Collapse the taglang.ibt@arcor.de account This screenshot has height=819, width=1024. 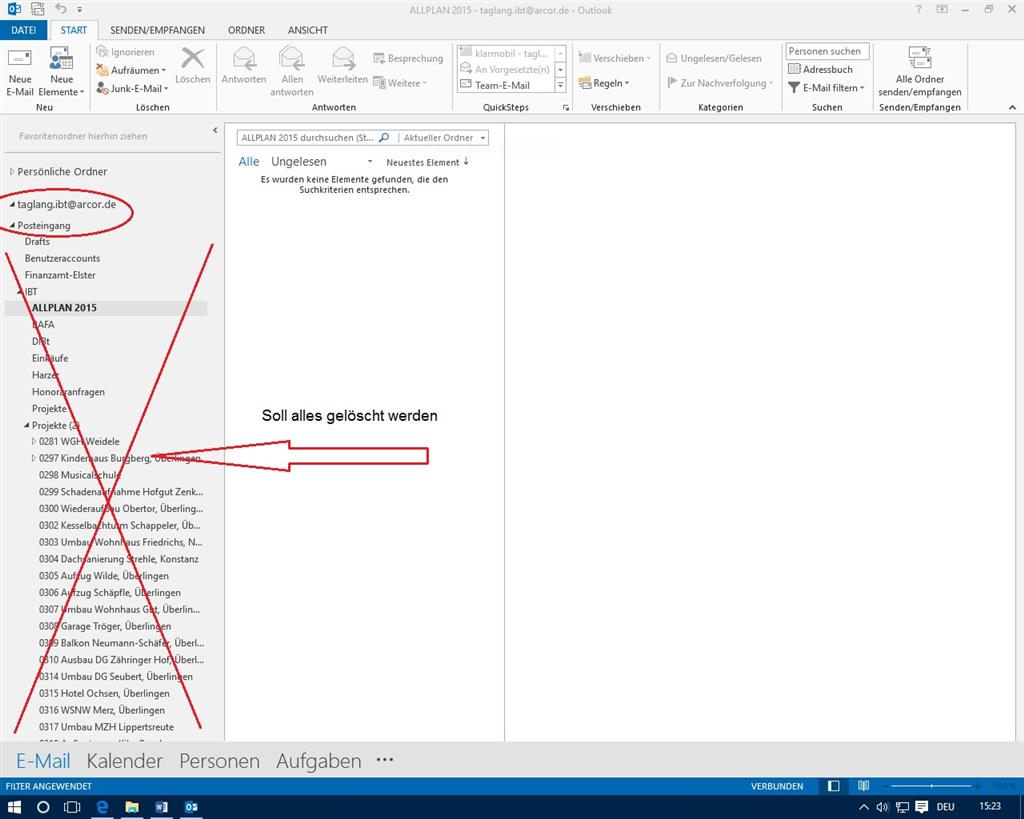coord(12,204)
